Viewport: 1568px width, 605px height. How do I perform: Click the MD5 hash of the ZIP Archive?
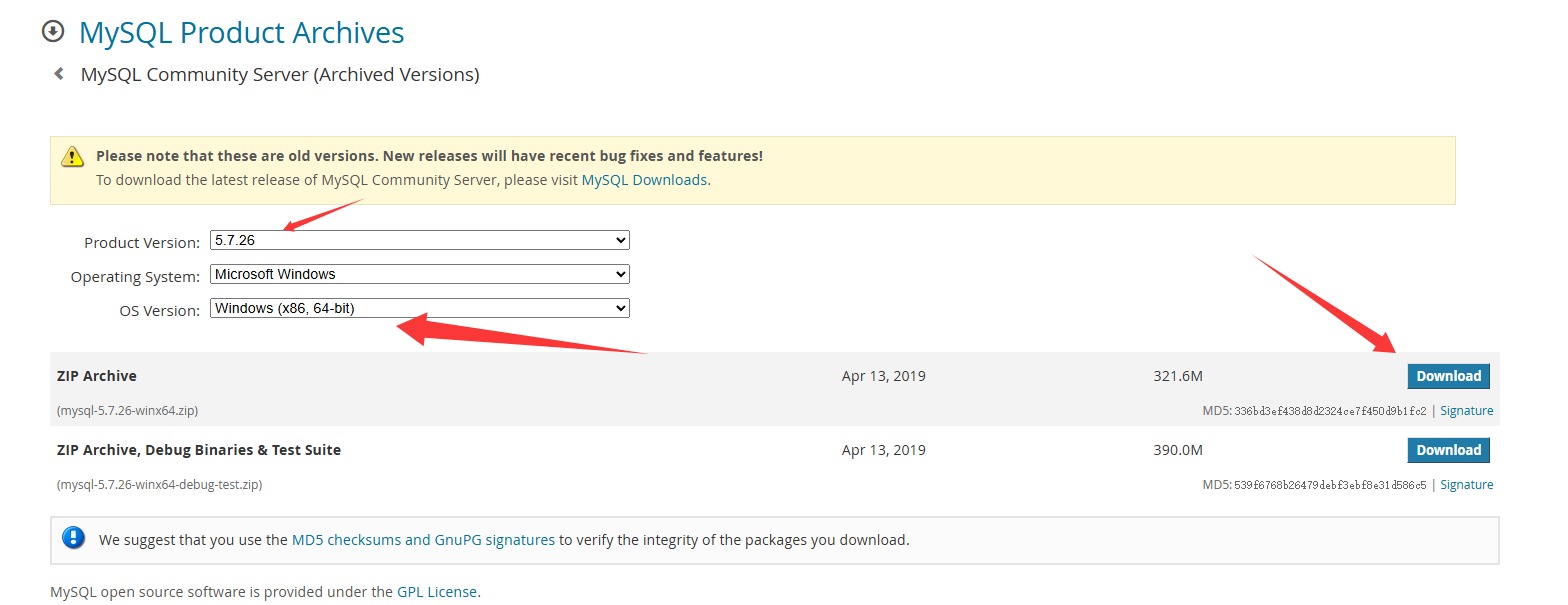coord(1330,411)
